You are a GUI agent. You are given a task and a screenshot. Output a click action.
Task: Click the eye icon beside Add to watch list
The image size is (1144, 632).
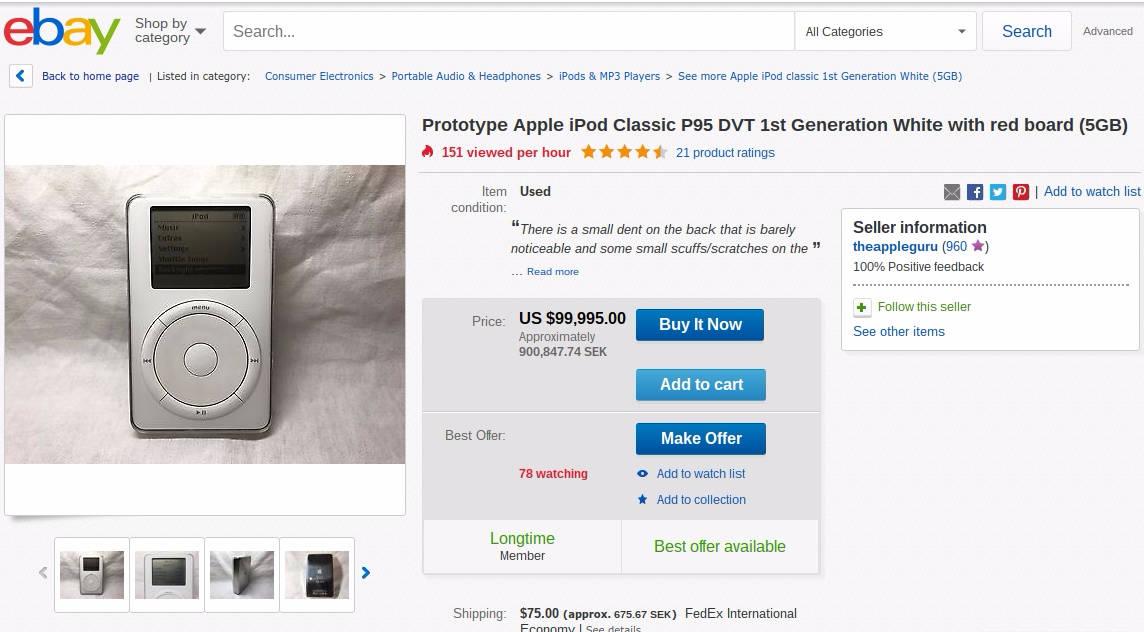pyautogui.click(x=643, y=474)
